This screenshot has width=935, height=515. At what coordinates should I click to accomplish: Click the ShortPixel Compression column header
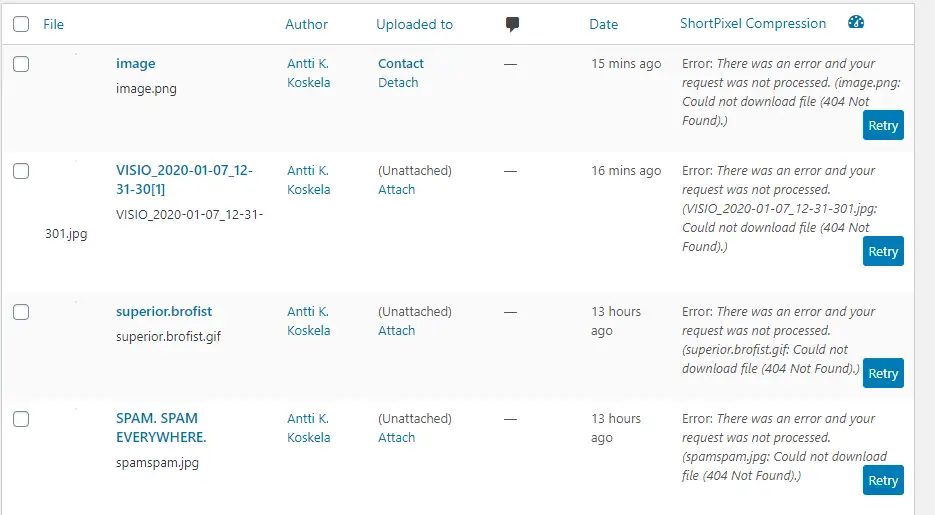[x=752, y=23]
